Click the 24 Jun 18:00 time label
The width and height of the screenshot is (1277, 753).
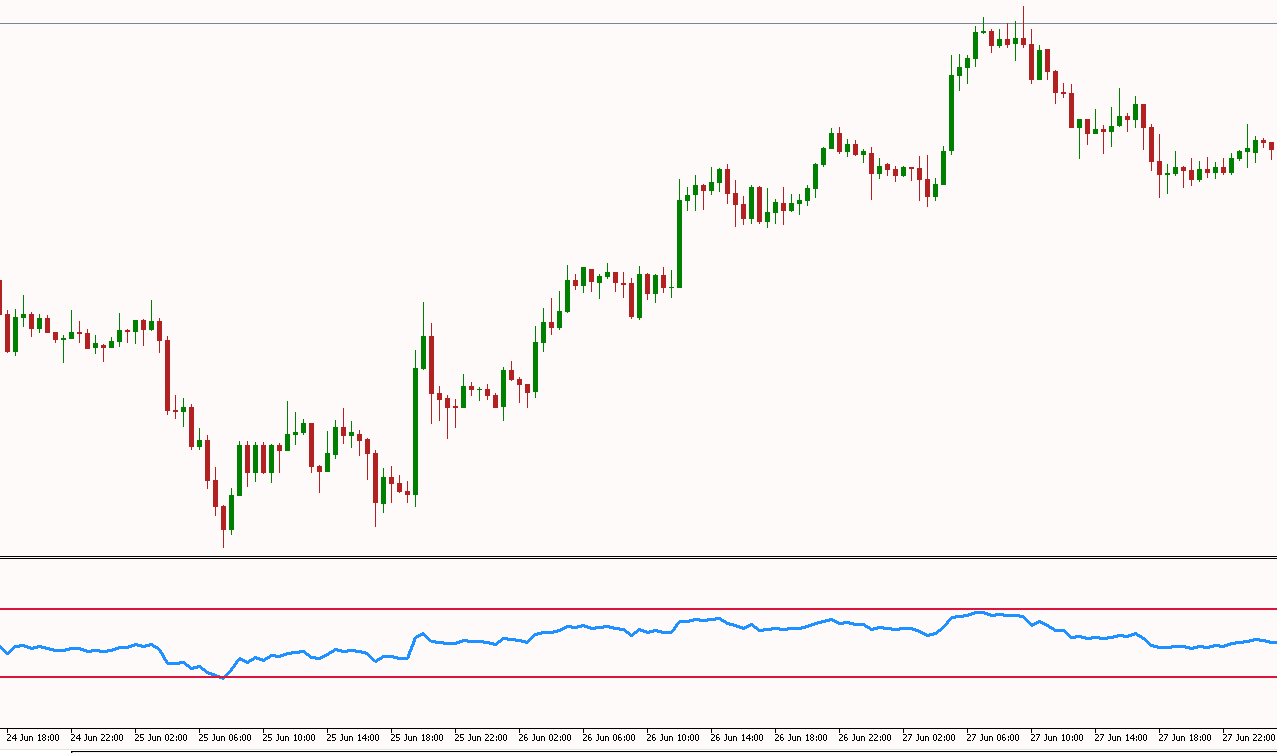coord(33,738)
